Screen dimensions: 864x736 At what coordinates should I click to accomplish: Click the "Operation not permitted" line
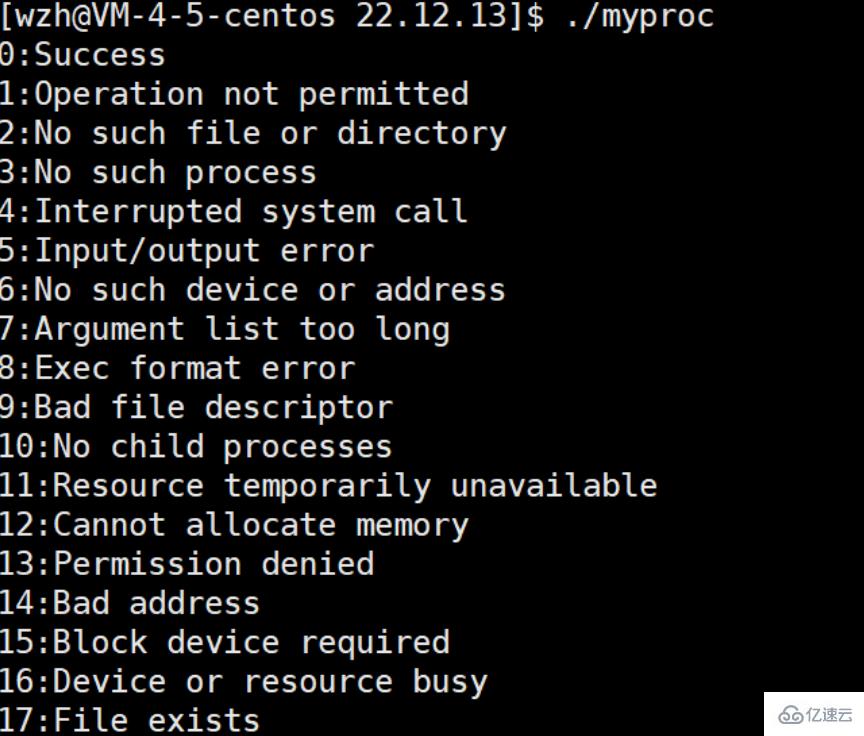(x=234, y=94)
